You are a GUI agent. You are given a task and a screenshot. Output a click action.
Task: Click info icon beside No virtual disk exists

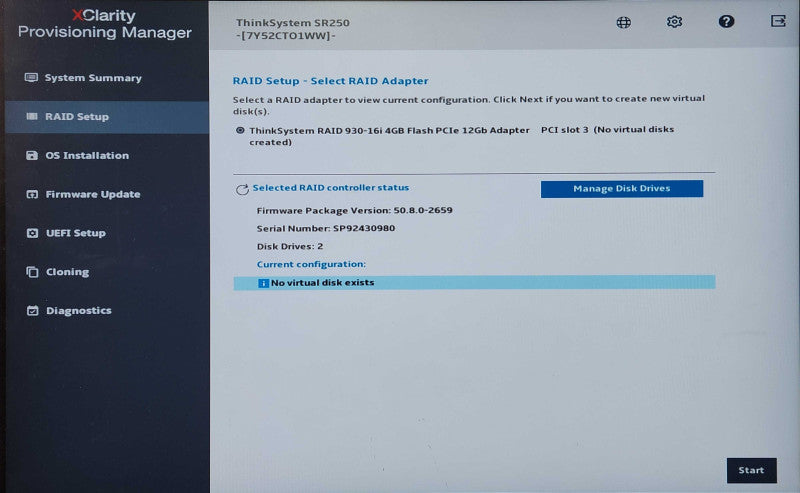263,283
